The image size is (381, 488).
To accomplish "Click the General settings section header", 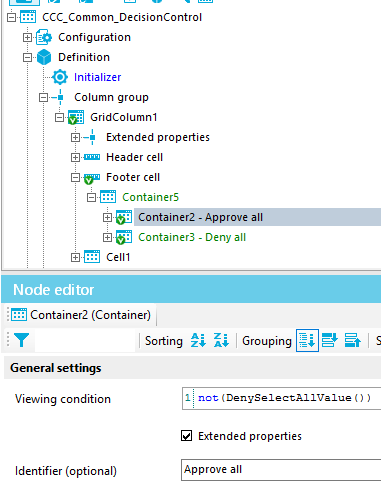I will point(192,368).
